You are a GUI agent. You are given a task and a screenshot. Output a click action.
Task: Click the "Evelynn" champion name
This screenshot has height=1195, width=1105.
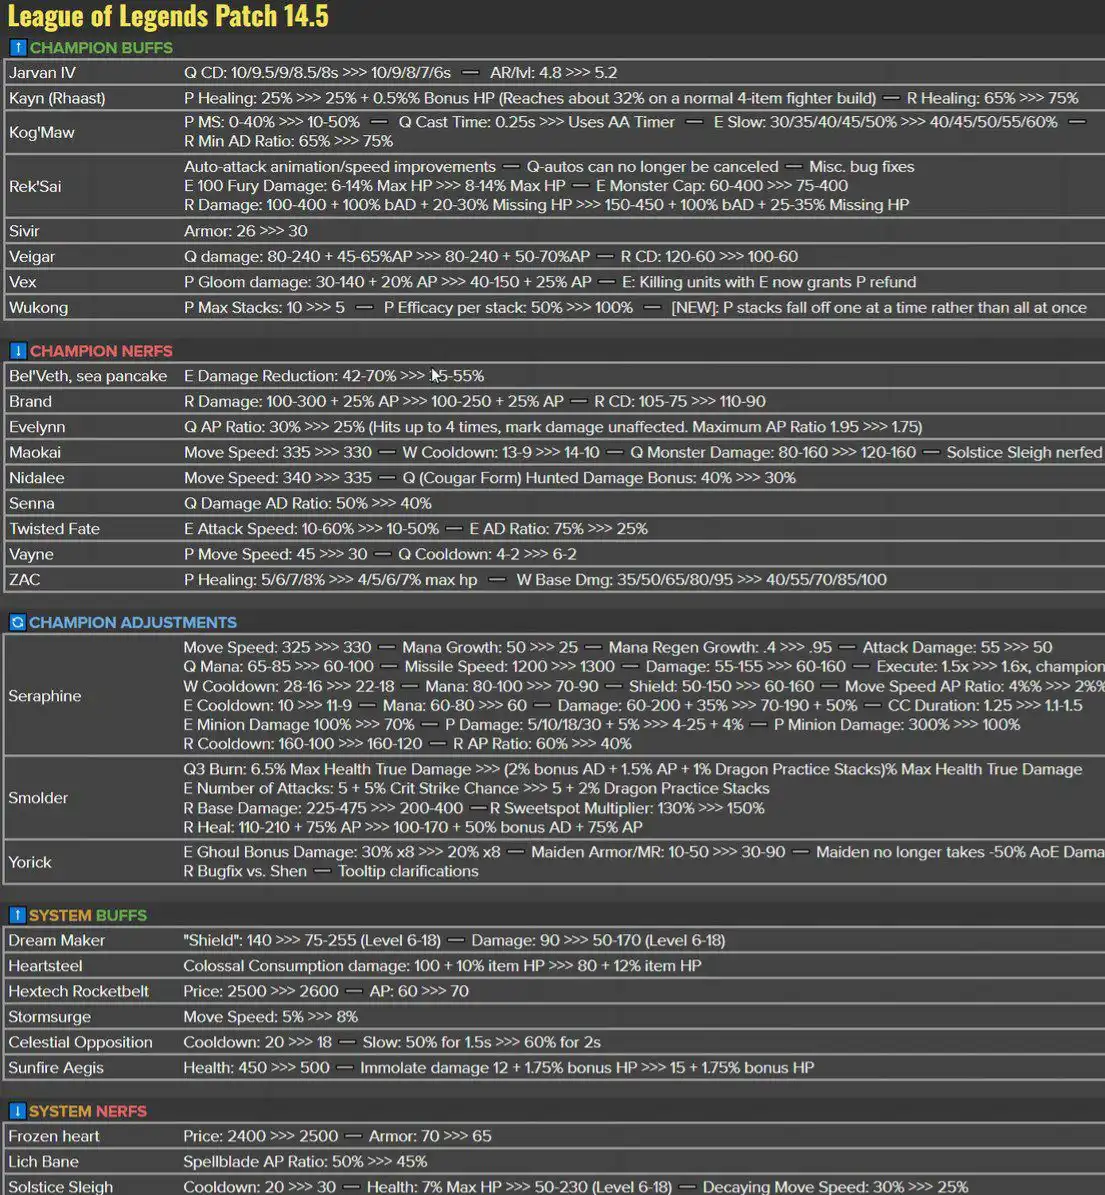coord(37,427)
